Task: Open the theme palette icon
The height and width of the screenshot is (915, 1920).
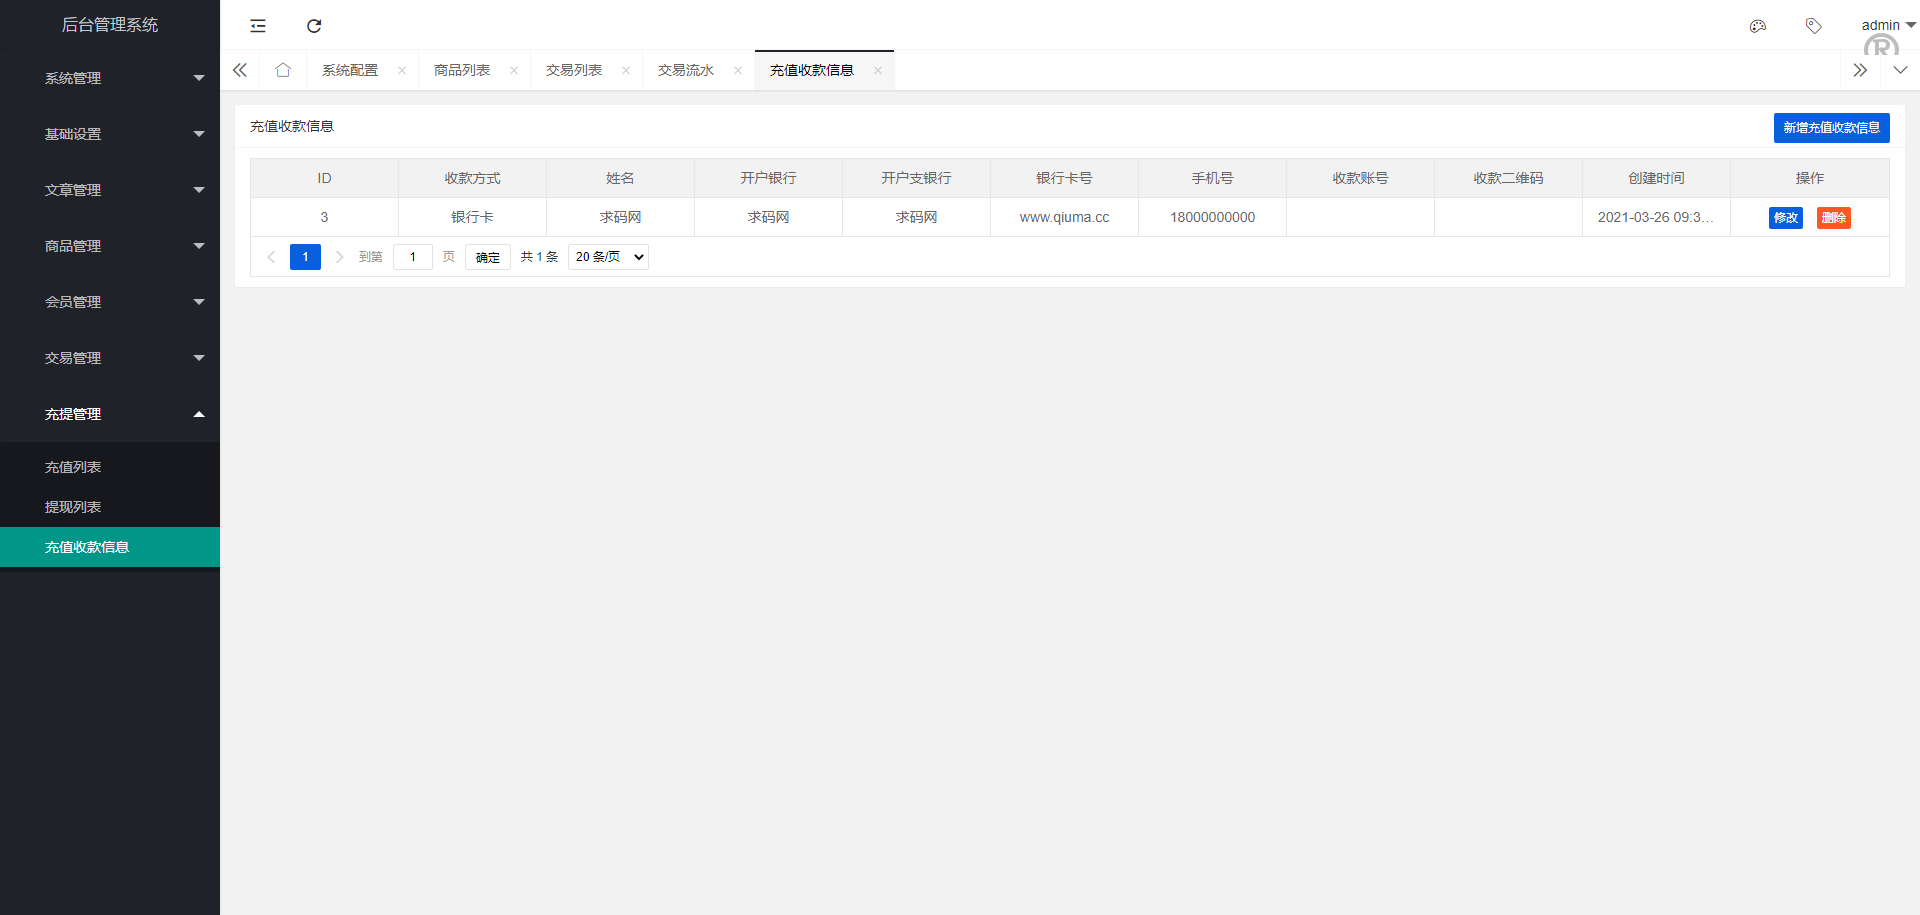Action: pyautogui.click(x=1757, y=26)
